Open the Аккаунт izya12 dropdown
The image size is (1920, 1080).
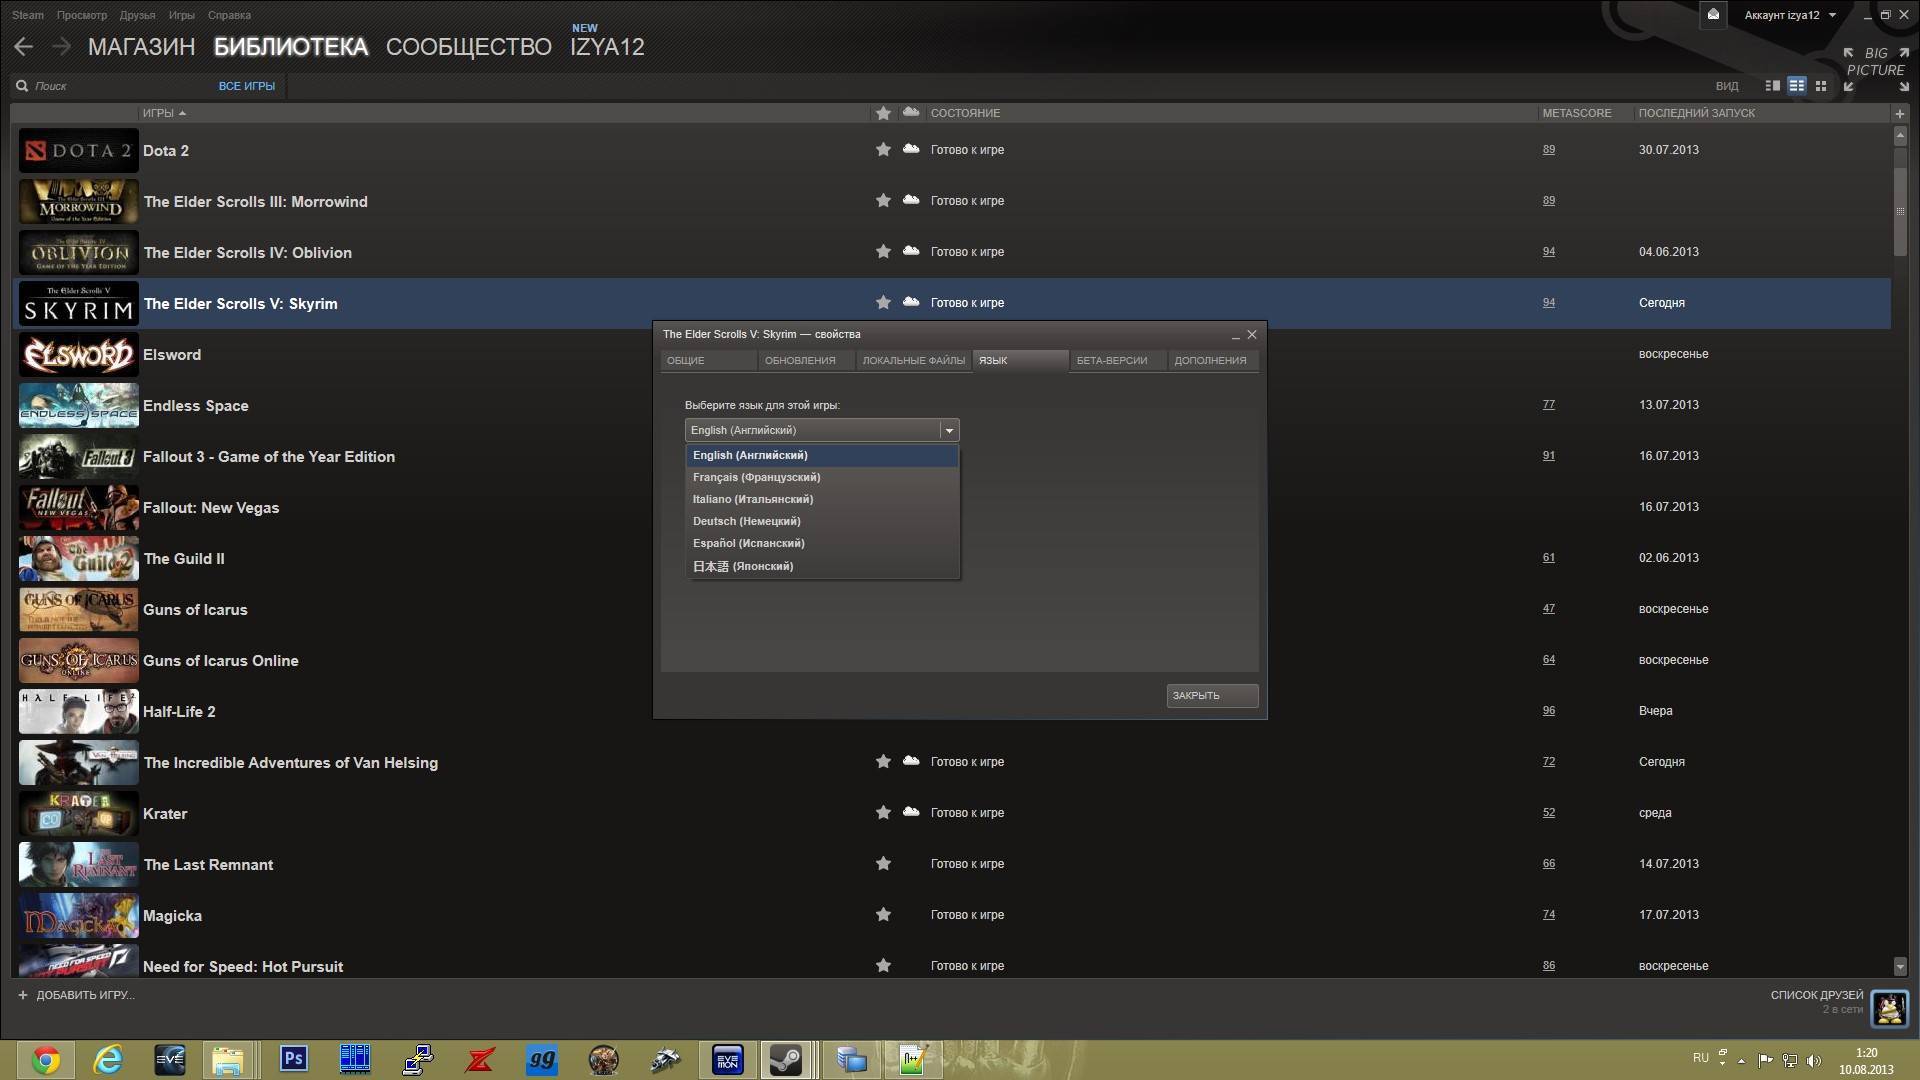coord(1789,15)
